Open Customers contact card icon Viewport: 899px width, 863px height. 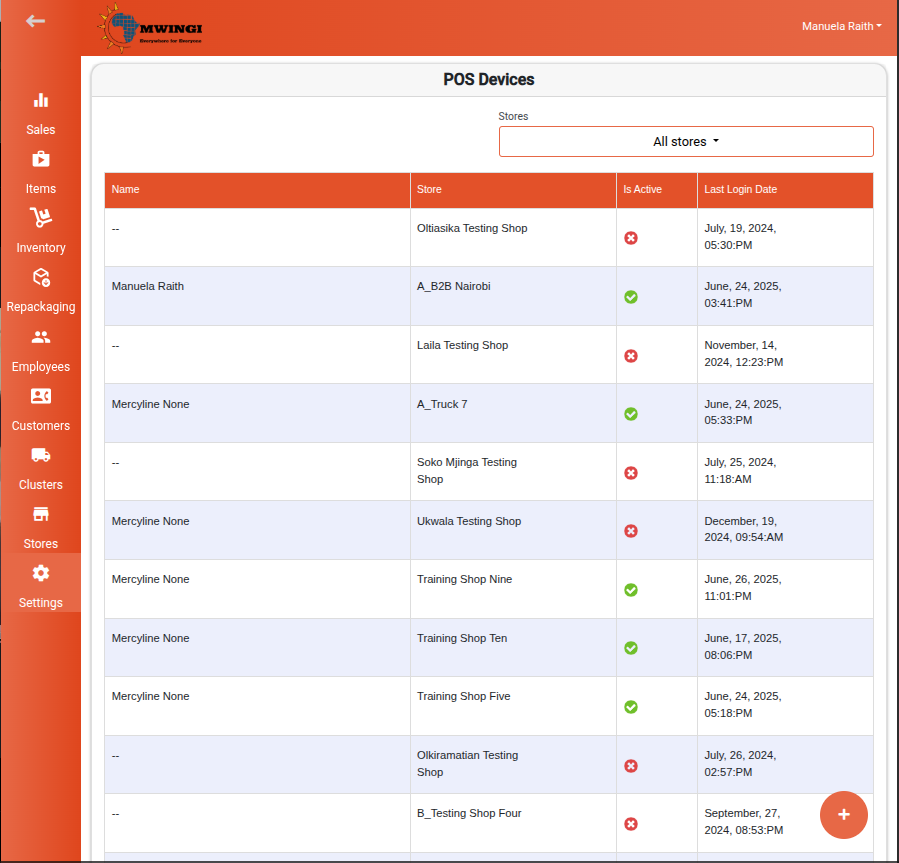pyautogui.click(x=41, y=396)
